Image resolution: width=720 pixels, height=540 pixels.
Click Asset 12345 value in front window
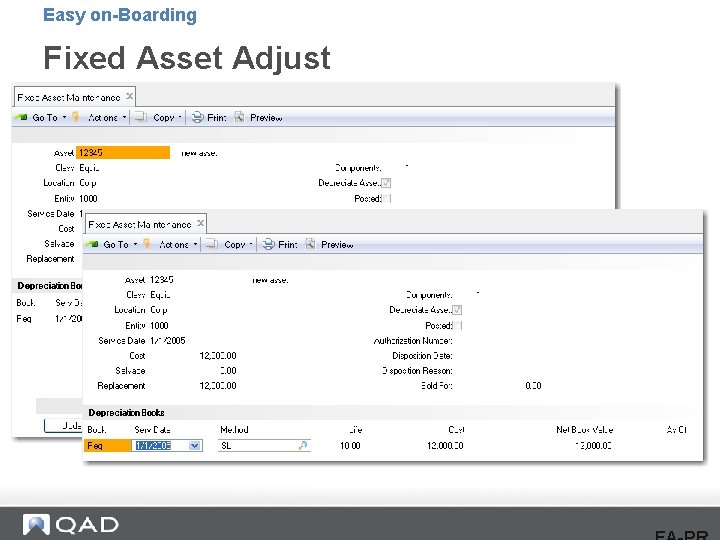coord(162,280)
